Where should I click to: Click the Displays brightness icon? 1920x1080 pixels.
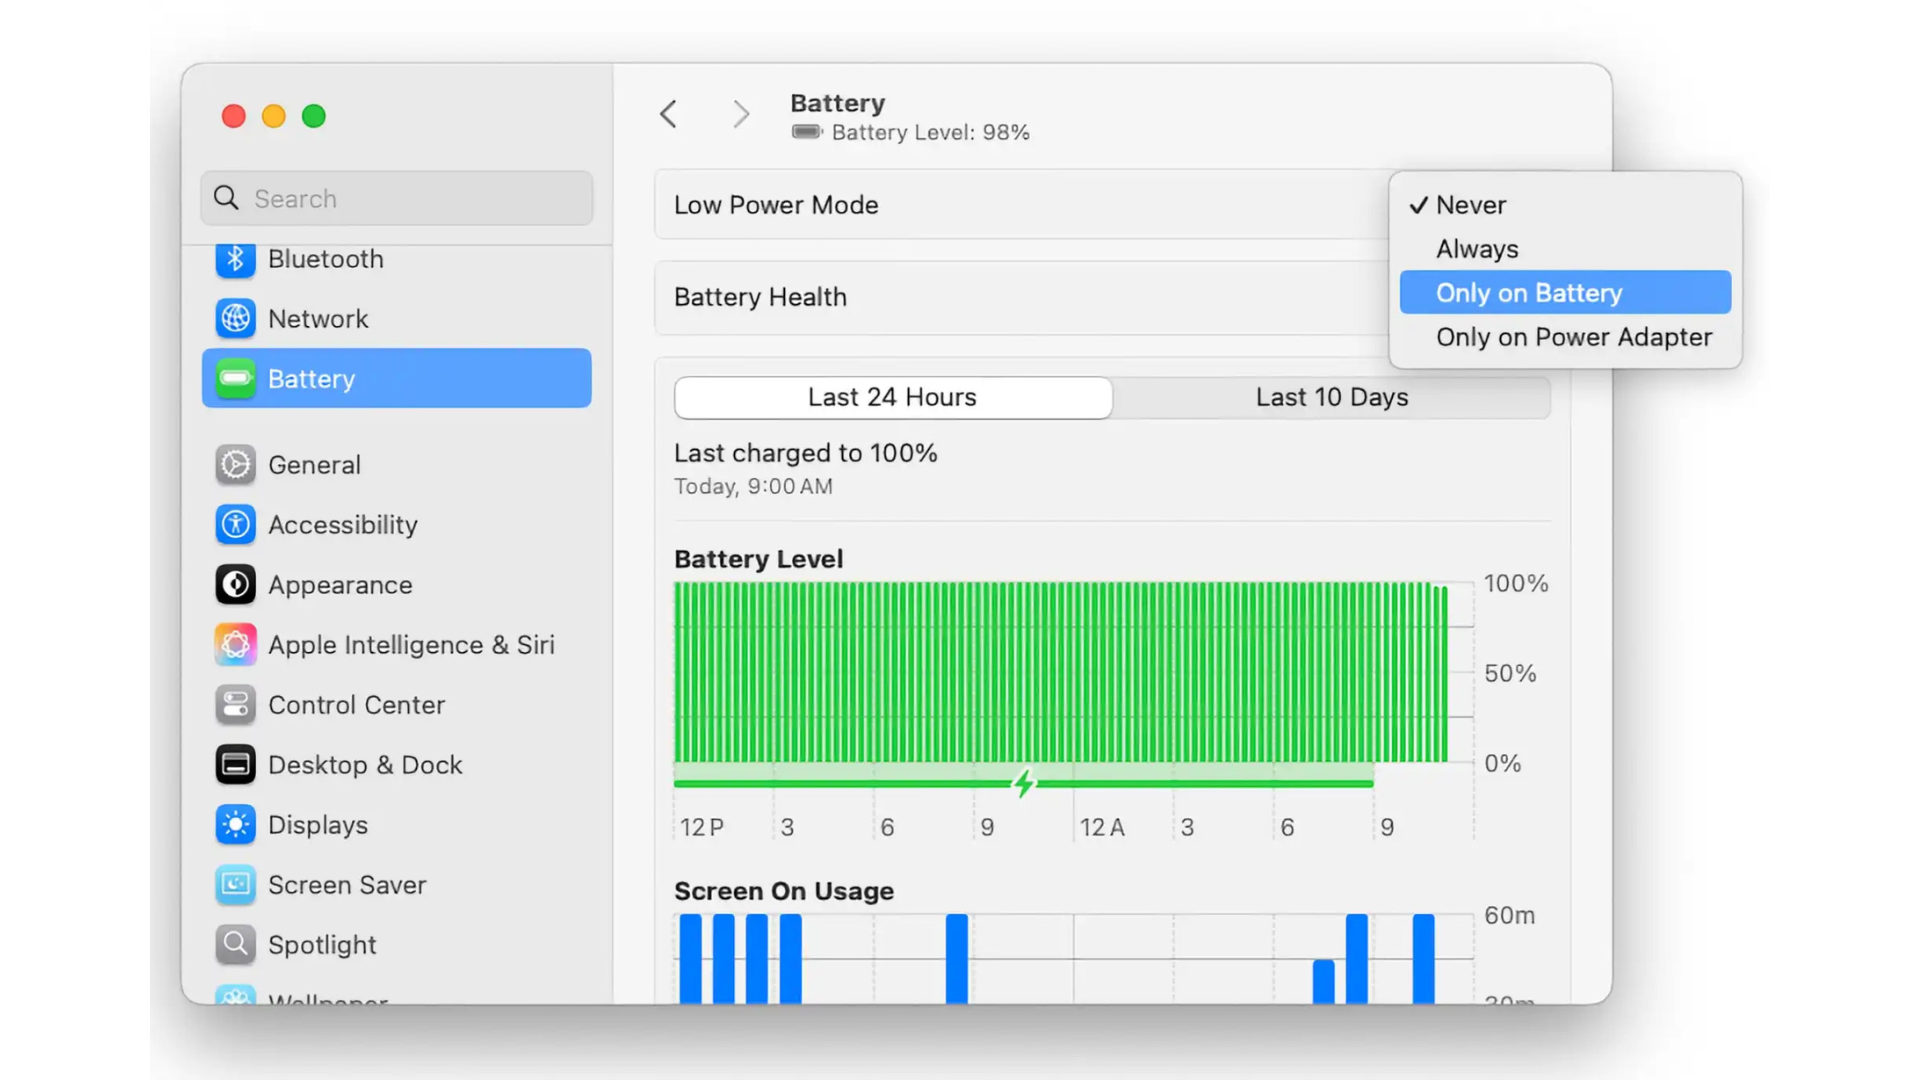point(235,824)
